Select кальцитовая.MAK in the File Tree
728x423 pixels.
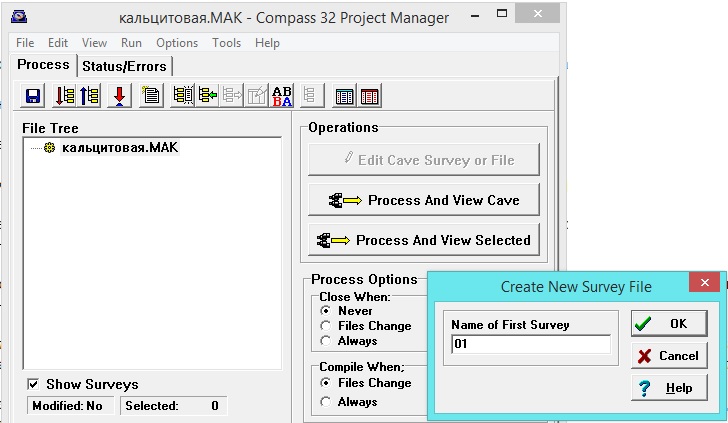click(119, 148)
